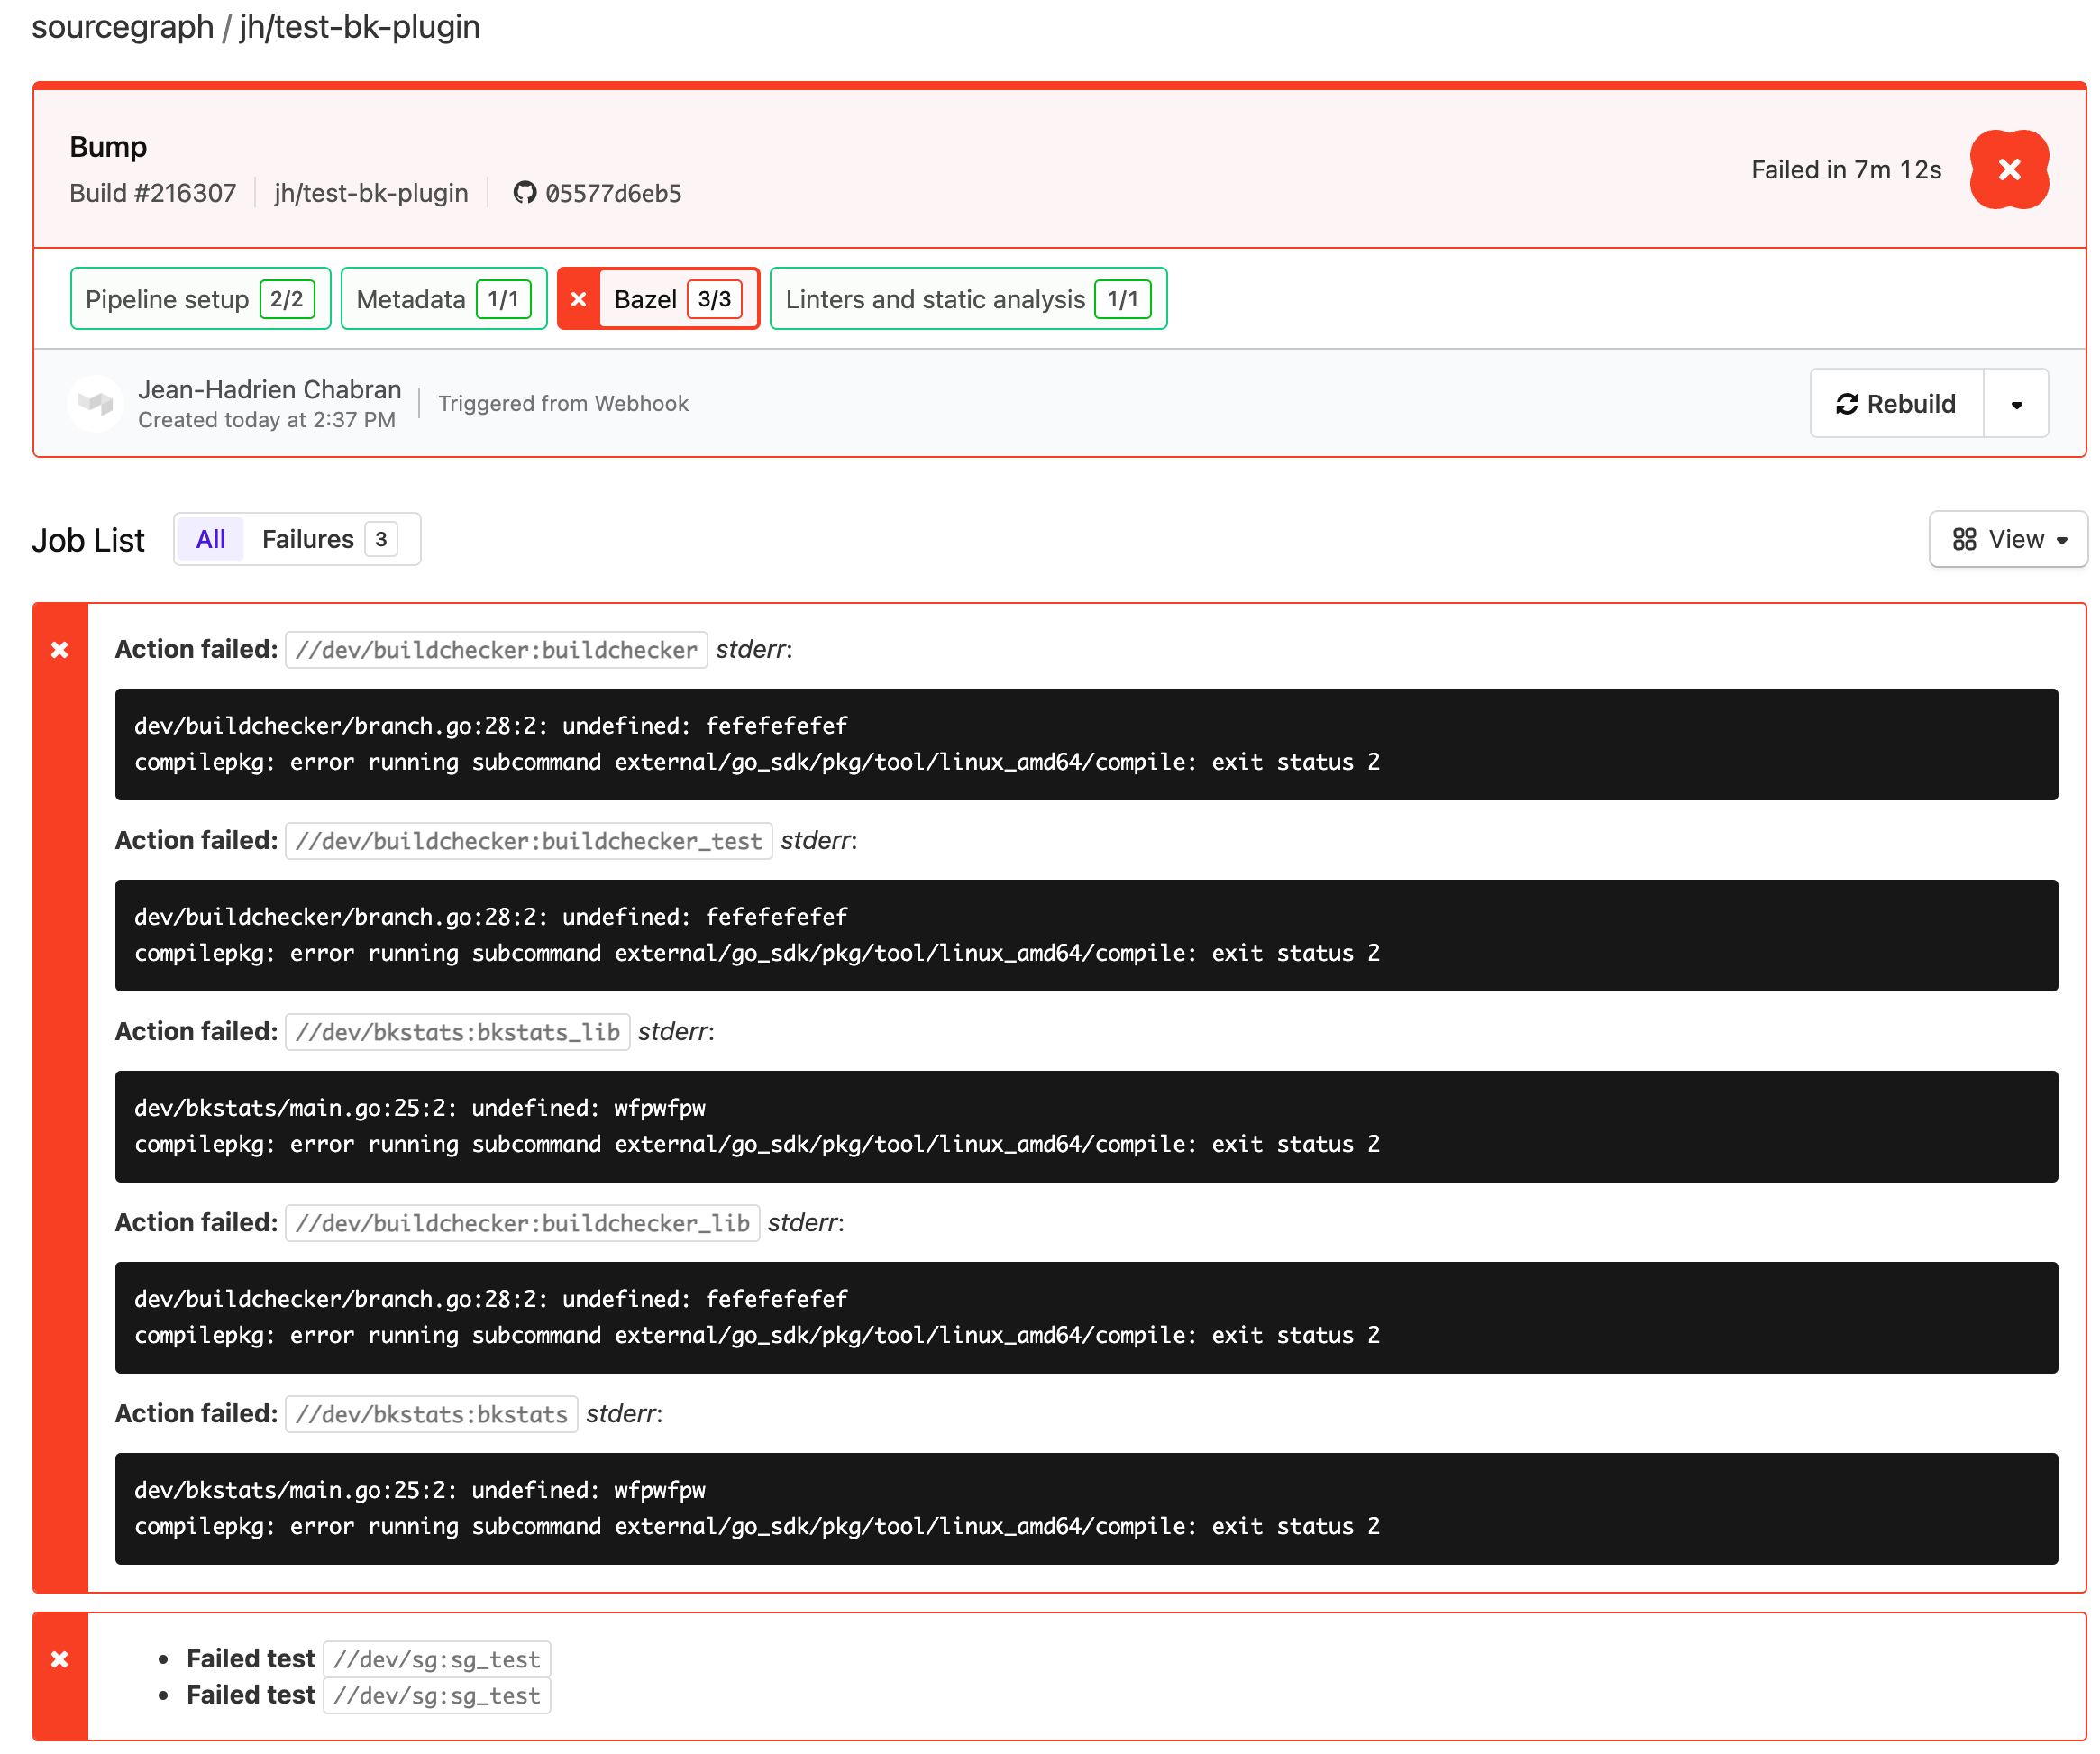
Task: Select the Metadata 1/1 step
Action: pyautogui.click(x=443, y=299)
